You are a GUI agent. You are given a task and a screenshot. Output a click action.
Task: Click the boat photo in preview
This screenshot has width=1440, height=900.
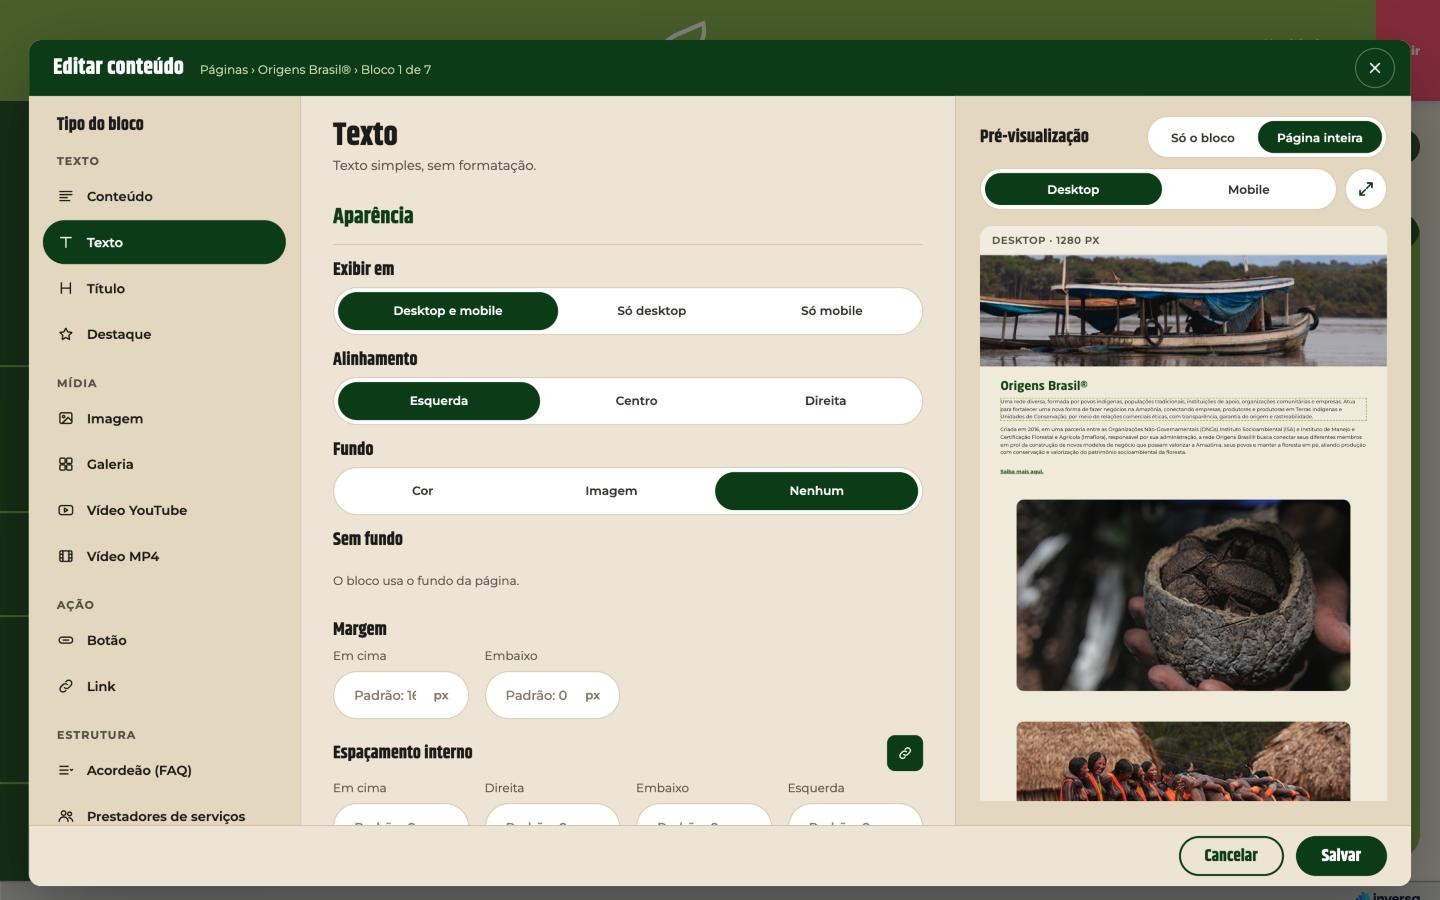tap(1183, 310)
